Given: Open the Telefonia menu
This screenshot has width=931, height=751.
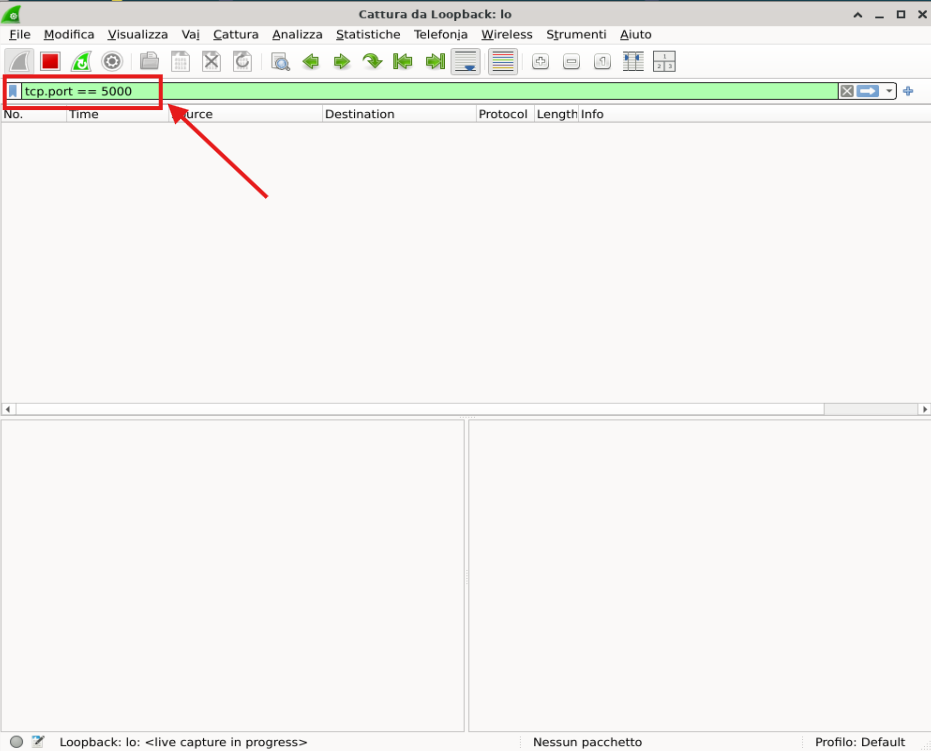Looking at the screenshot, I should click(x=441, y=34).
